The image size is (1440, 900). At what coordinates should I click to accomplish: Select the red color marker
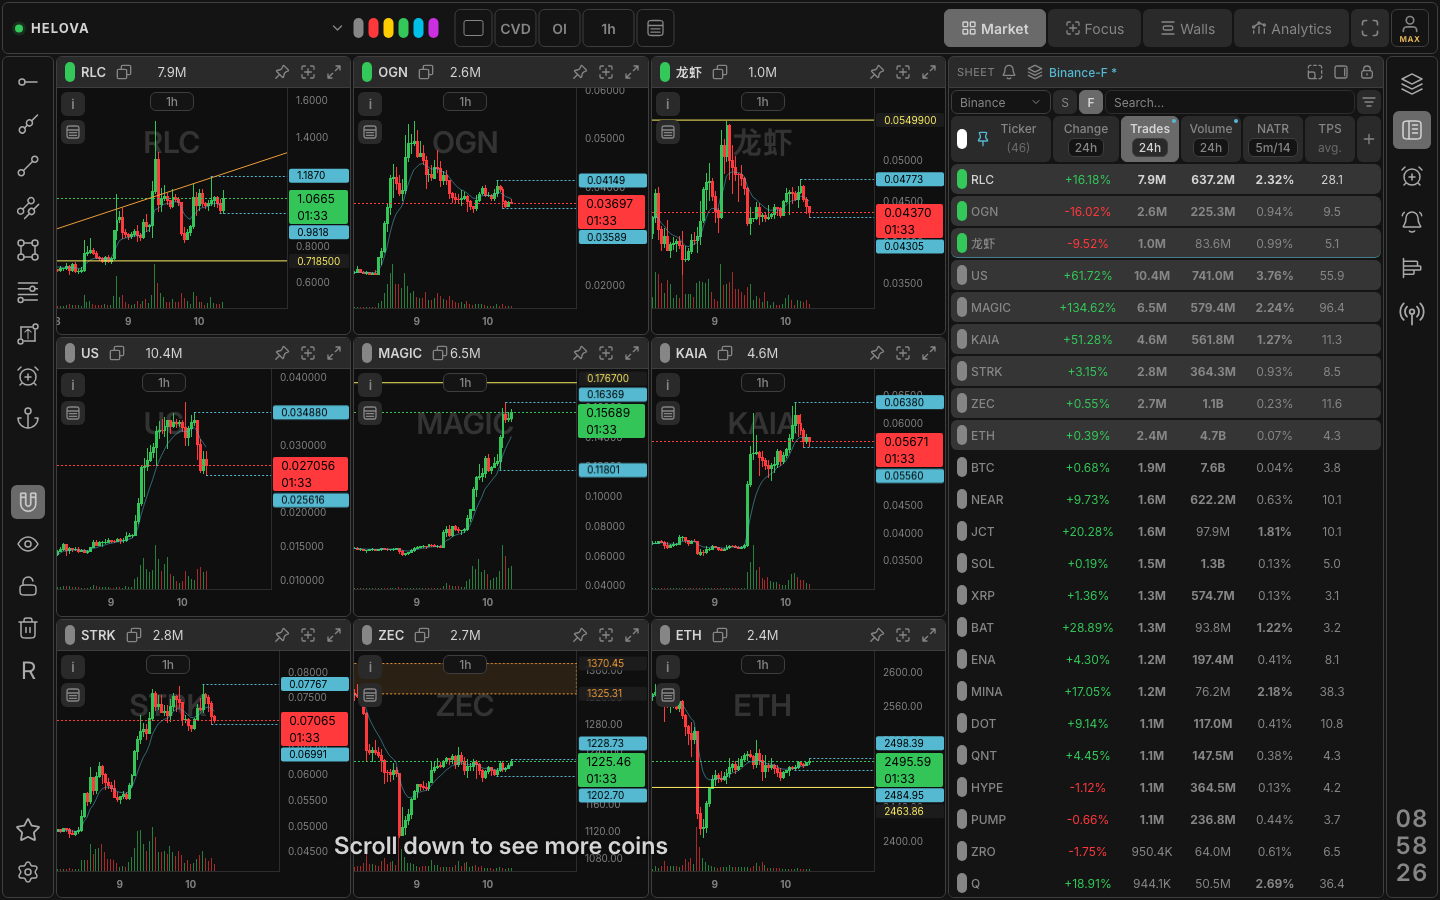click(x=374, y=28)
